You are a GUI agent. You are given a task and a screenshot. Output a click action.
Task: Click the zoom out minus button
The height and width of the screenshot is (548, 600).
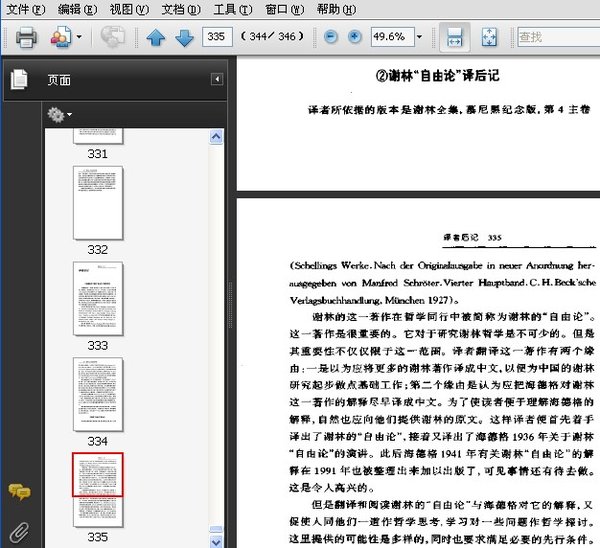(332, 37)
